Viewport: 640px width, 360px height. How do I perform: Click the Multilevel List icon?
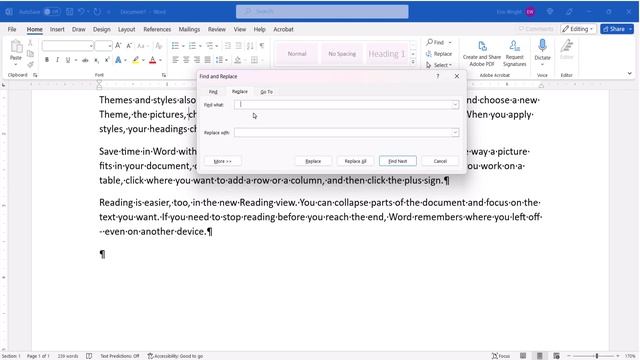click(209, 46)
